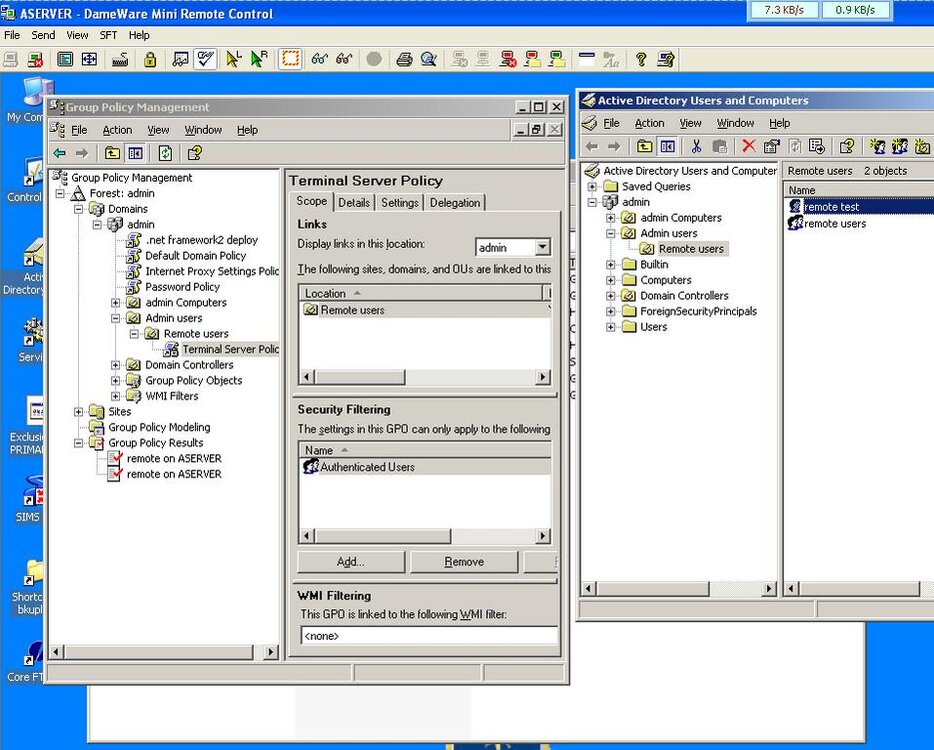Select Authenticated Users in Security Filtering list
This screenshot has width=934, height=750.
(x=425, y=467)
